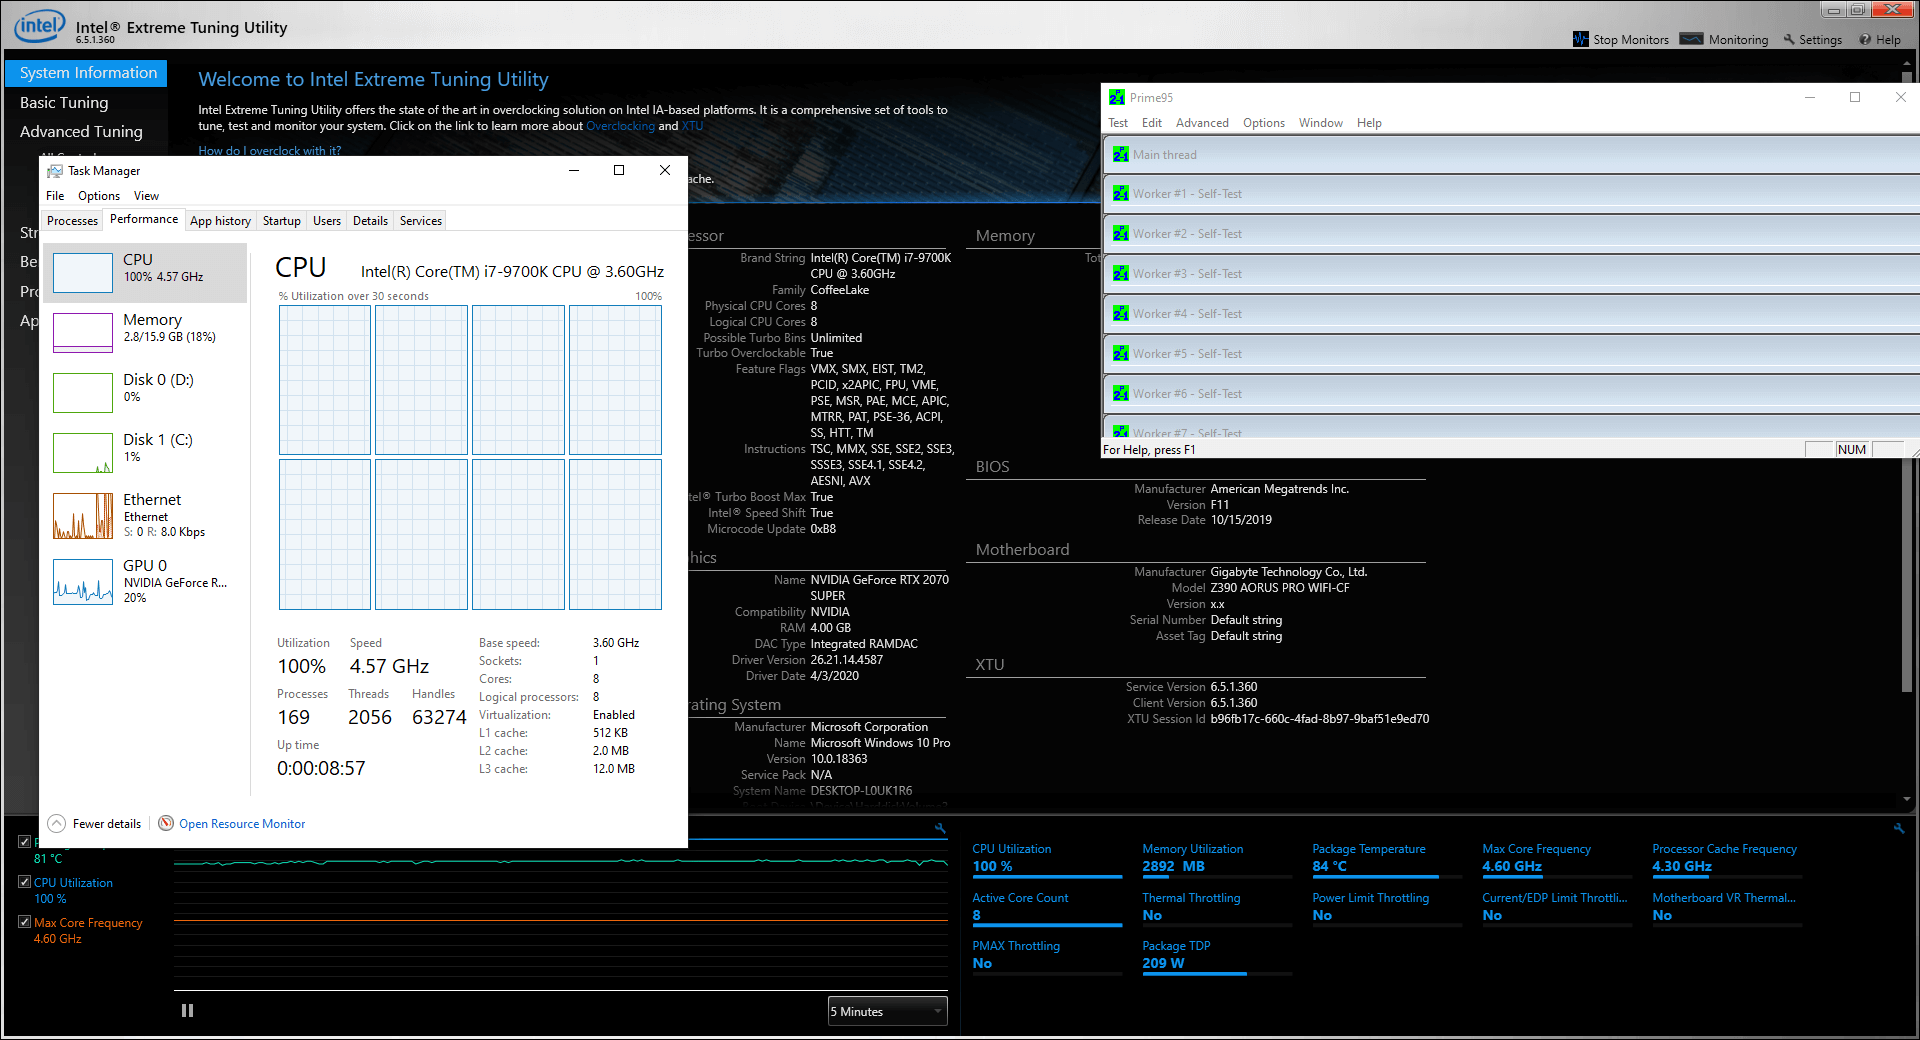Uncheck the Max Core Frequency checkbox
The width and height of the screenshot is (1920, 1040).
(x=24, y=922)
